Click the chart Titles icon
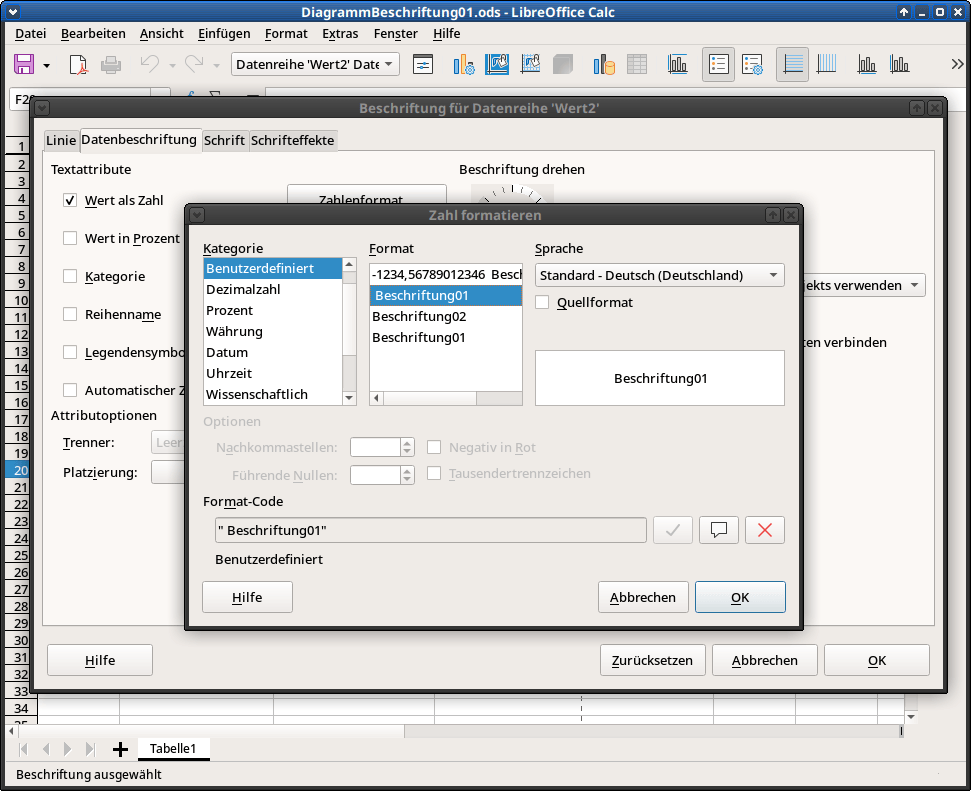The height and width of the screenshot is (791, 971). (x=677, y=64)
